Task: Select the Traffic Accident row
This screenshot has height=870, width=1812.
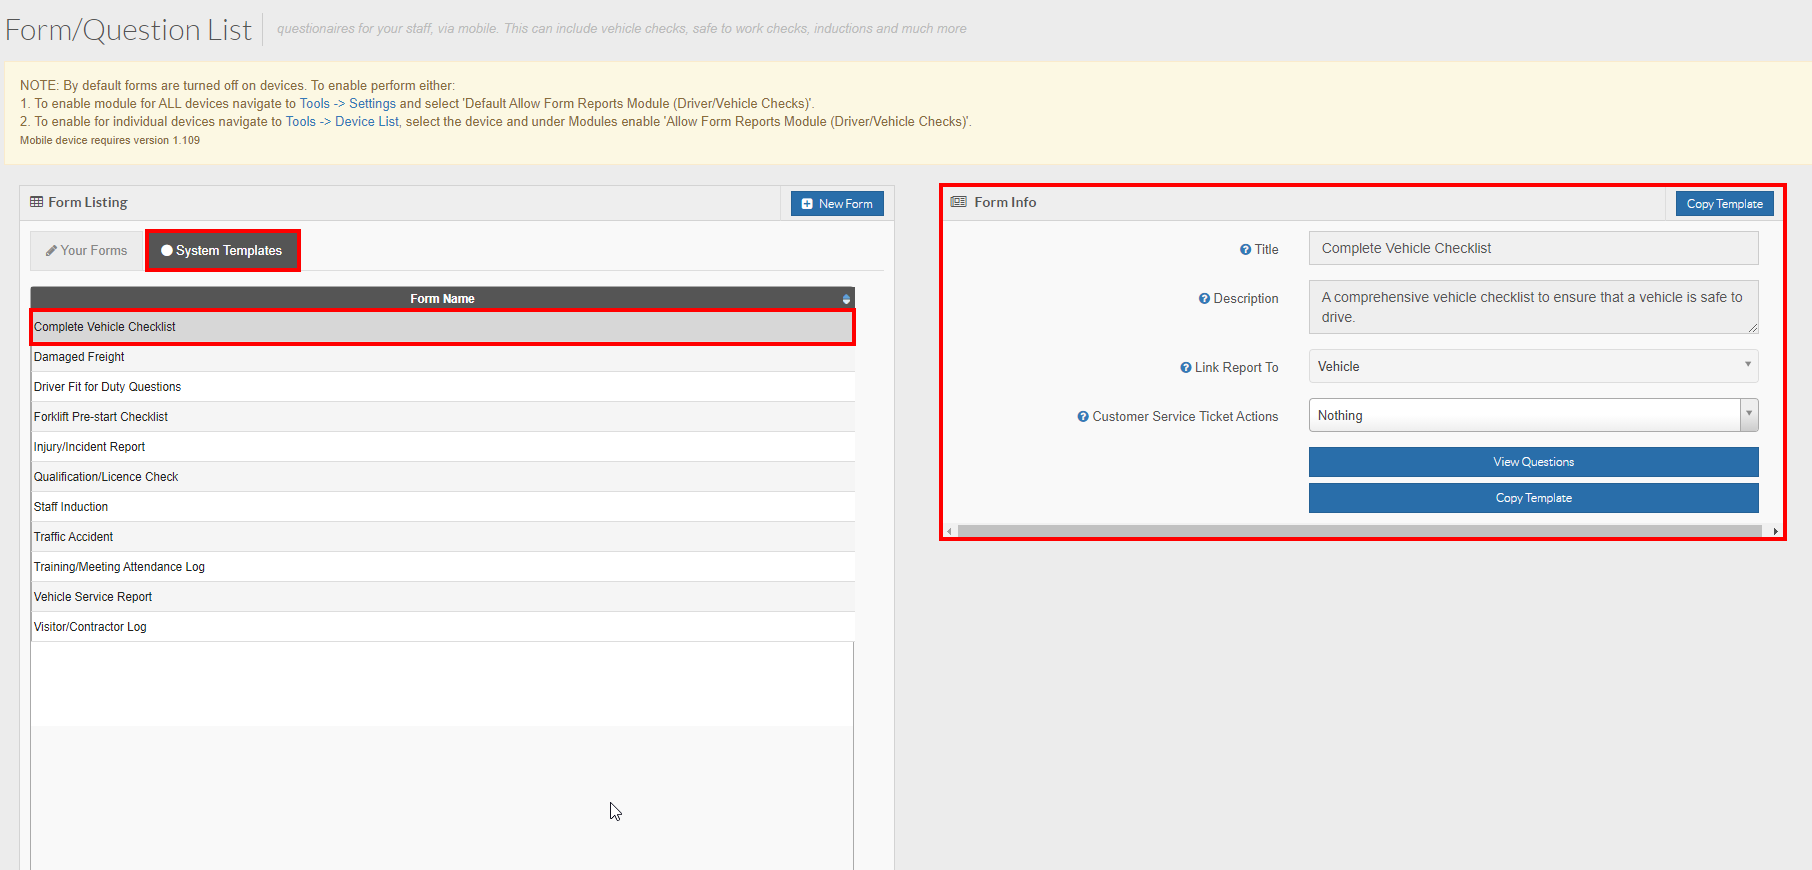Action: 442,537
